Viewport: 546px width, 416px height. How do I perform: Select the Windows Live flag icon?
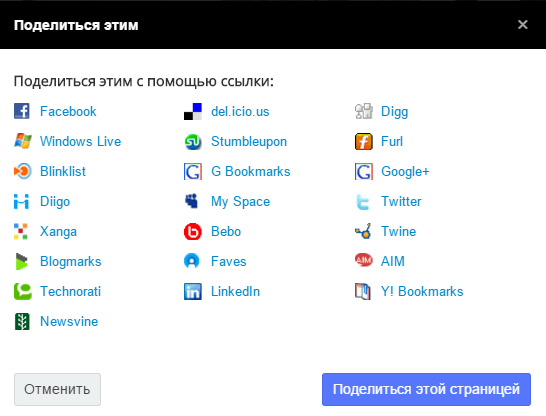pyautogui.click(x=22, y=141)
